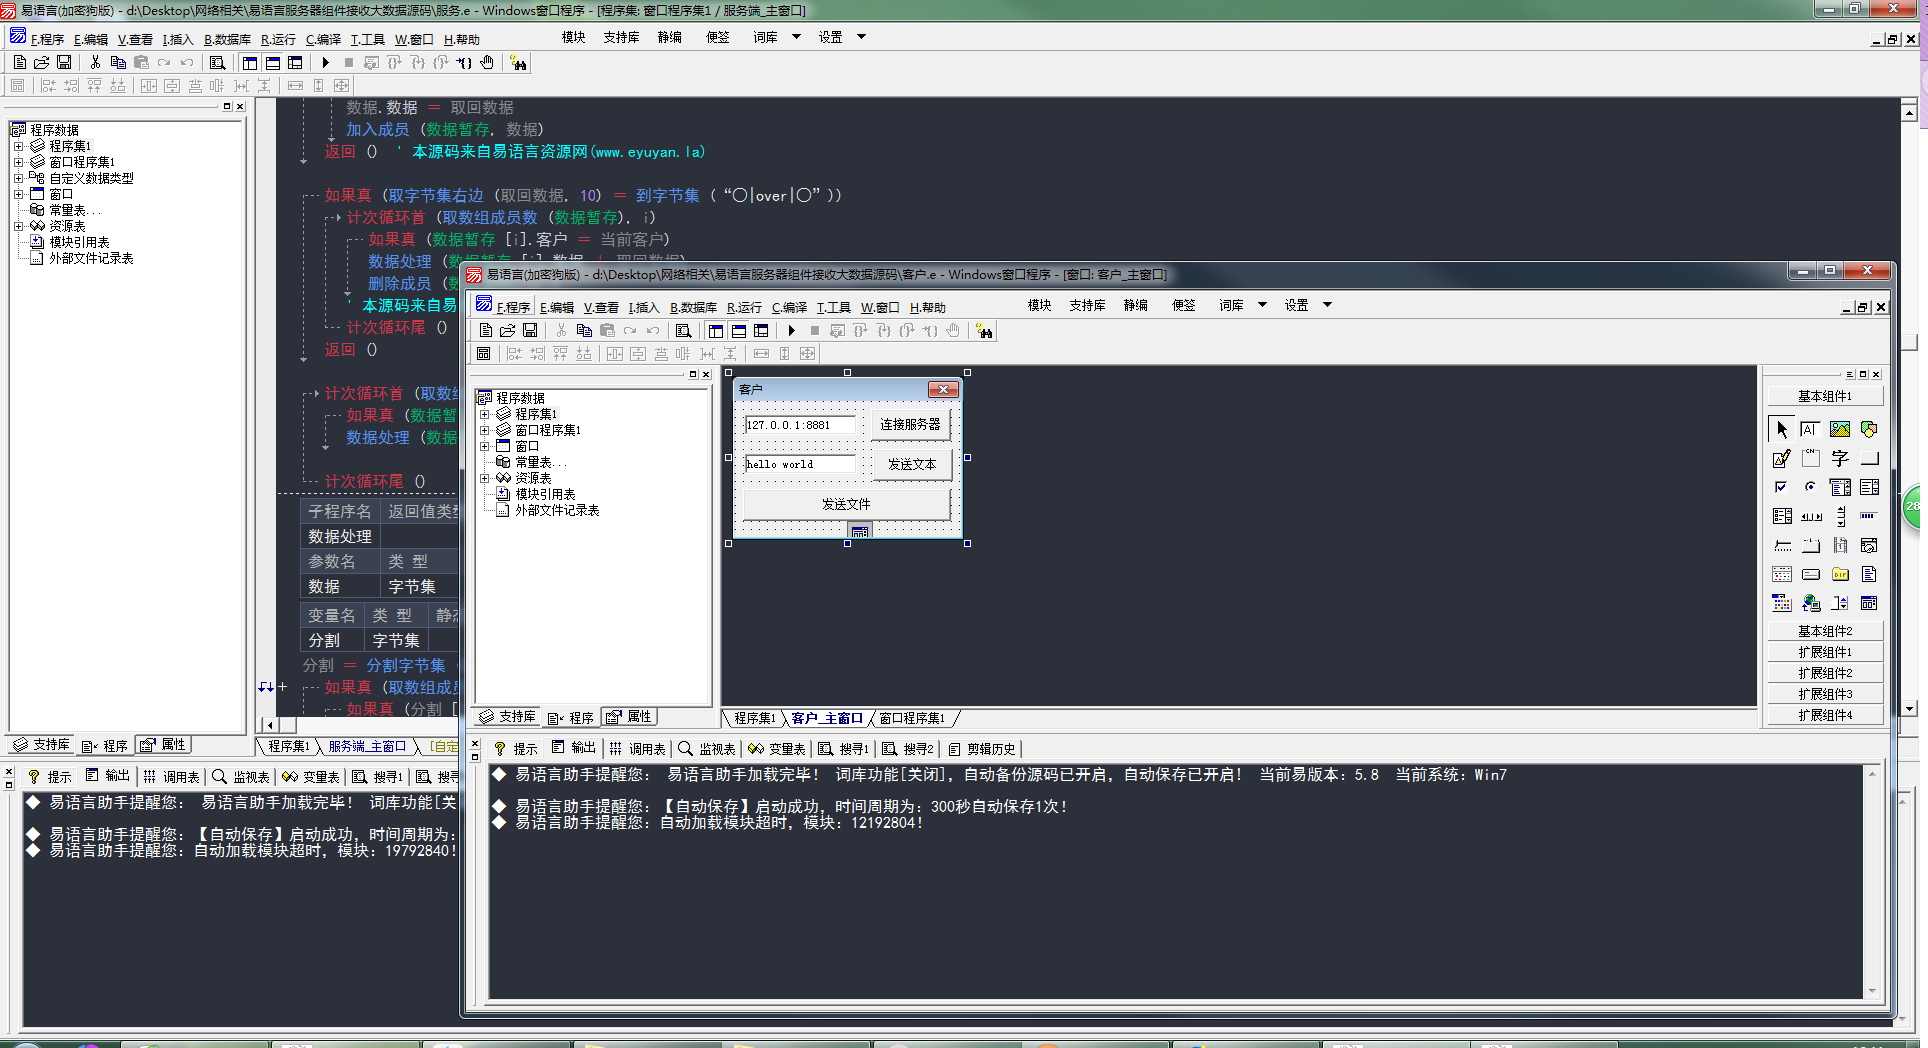Toggle the work panel view in 服务.e toolbar
The height and width of the screenshot is (1048, 1928).
(x=250, y=63)
